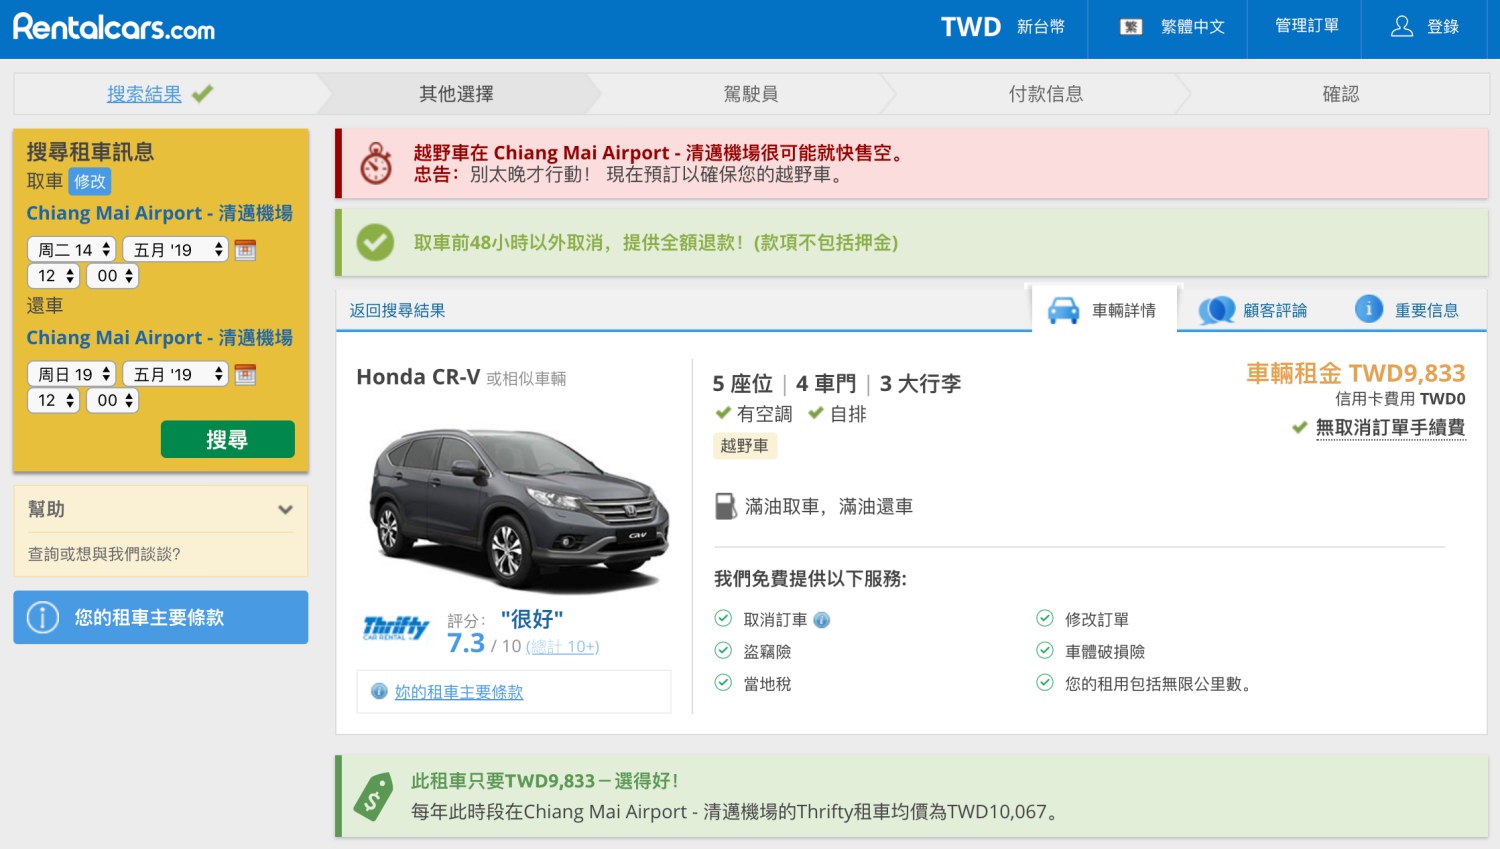Click 查詢或想與我們談談? text
The image size is (1500, 849).
click(x=104, y=554)
